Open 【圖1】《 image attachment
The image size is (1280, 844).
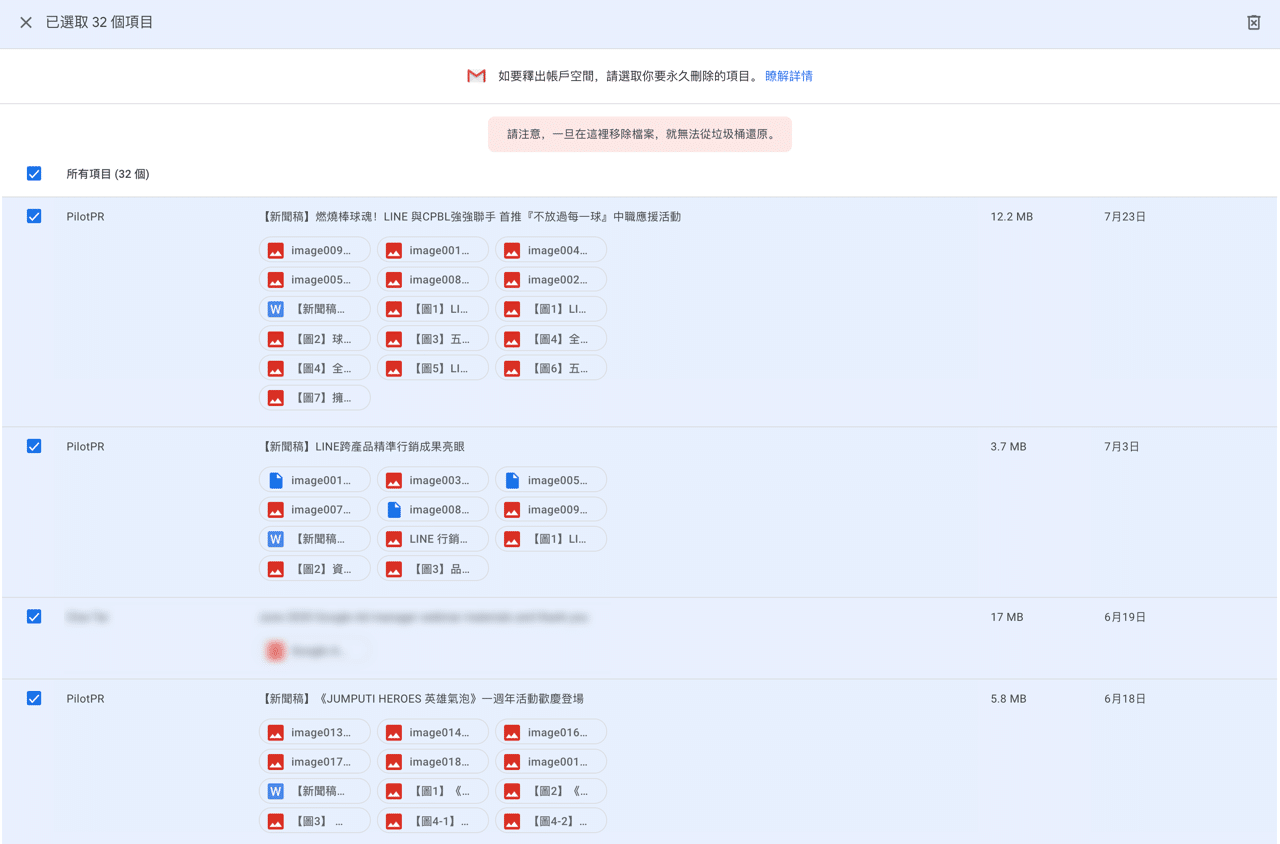(433, 791)
